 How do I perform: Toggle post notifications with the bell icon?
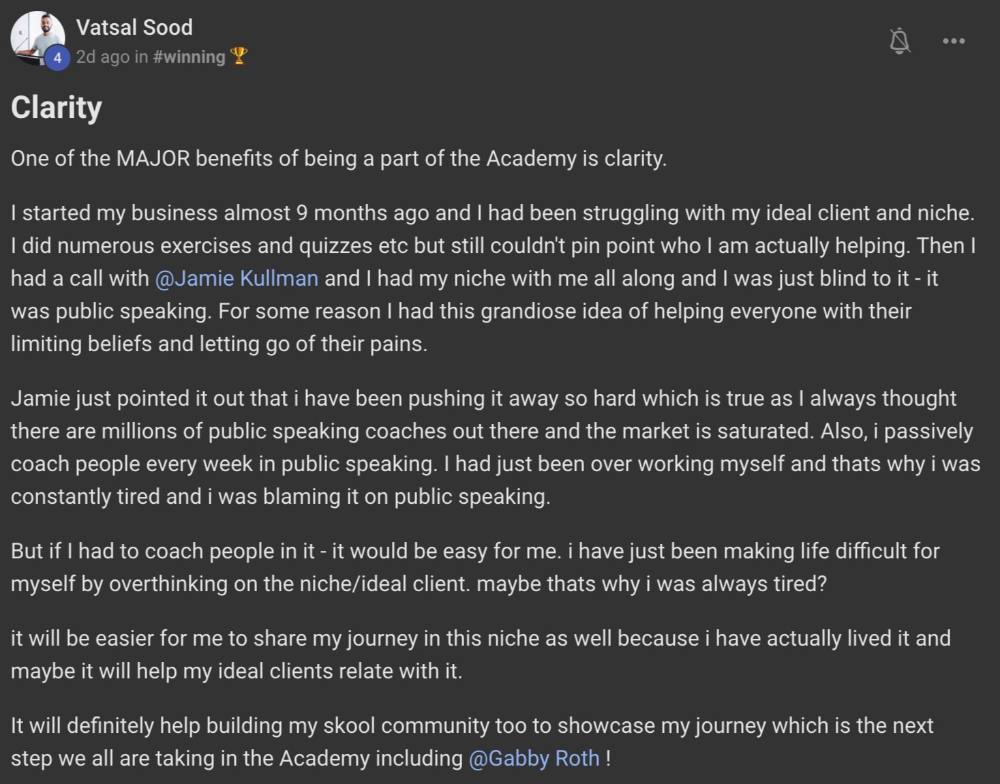(x=900, y=41)
